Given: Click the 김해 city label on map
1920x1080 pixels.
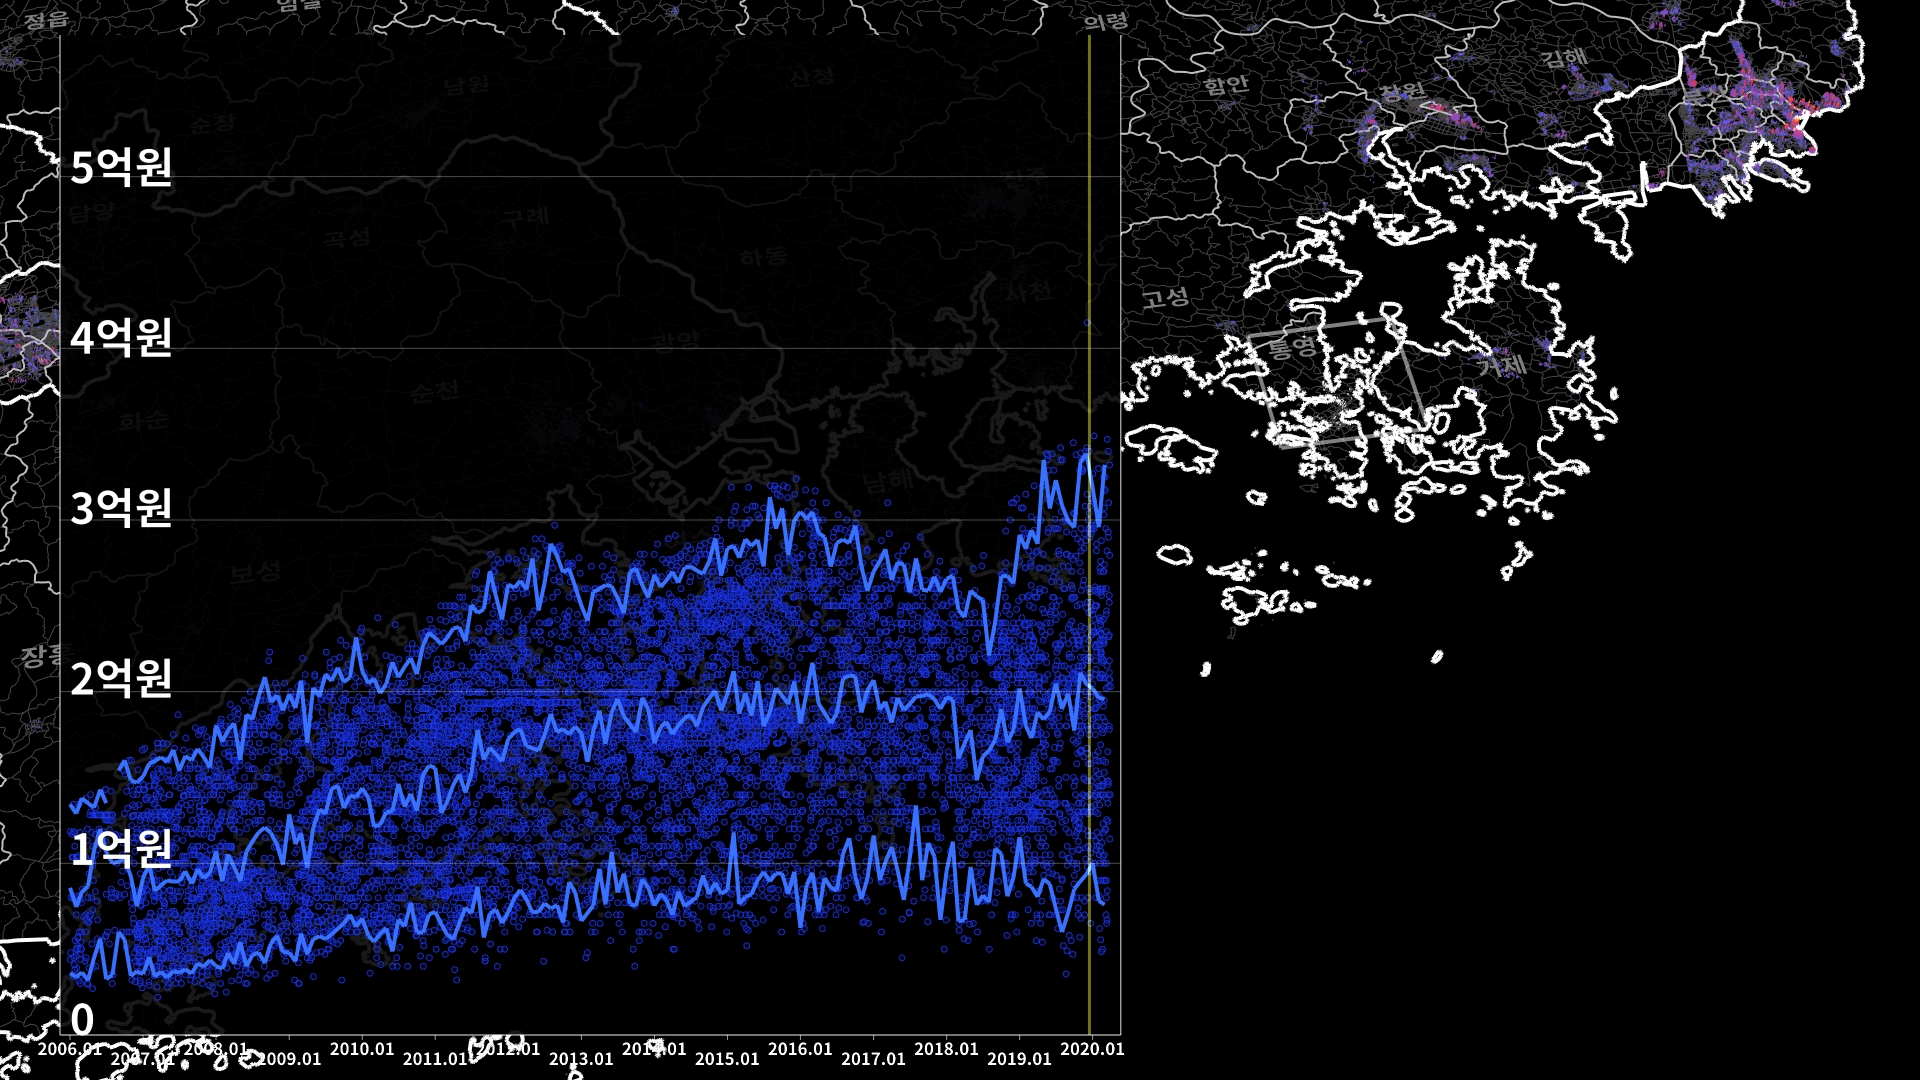Looking at the screenshot, I should click(1563, 58).
